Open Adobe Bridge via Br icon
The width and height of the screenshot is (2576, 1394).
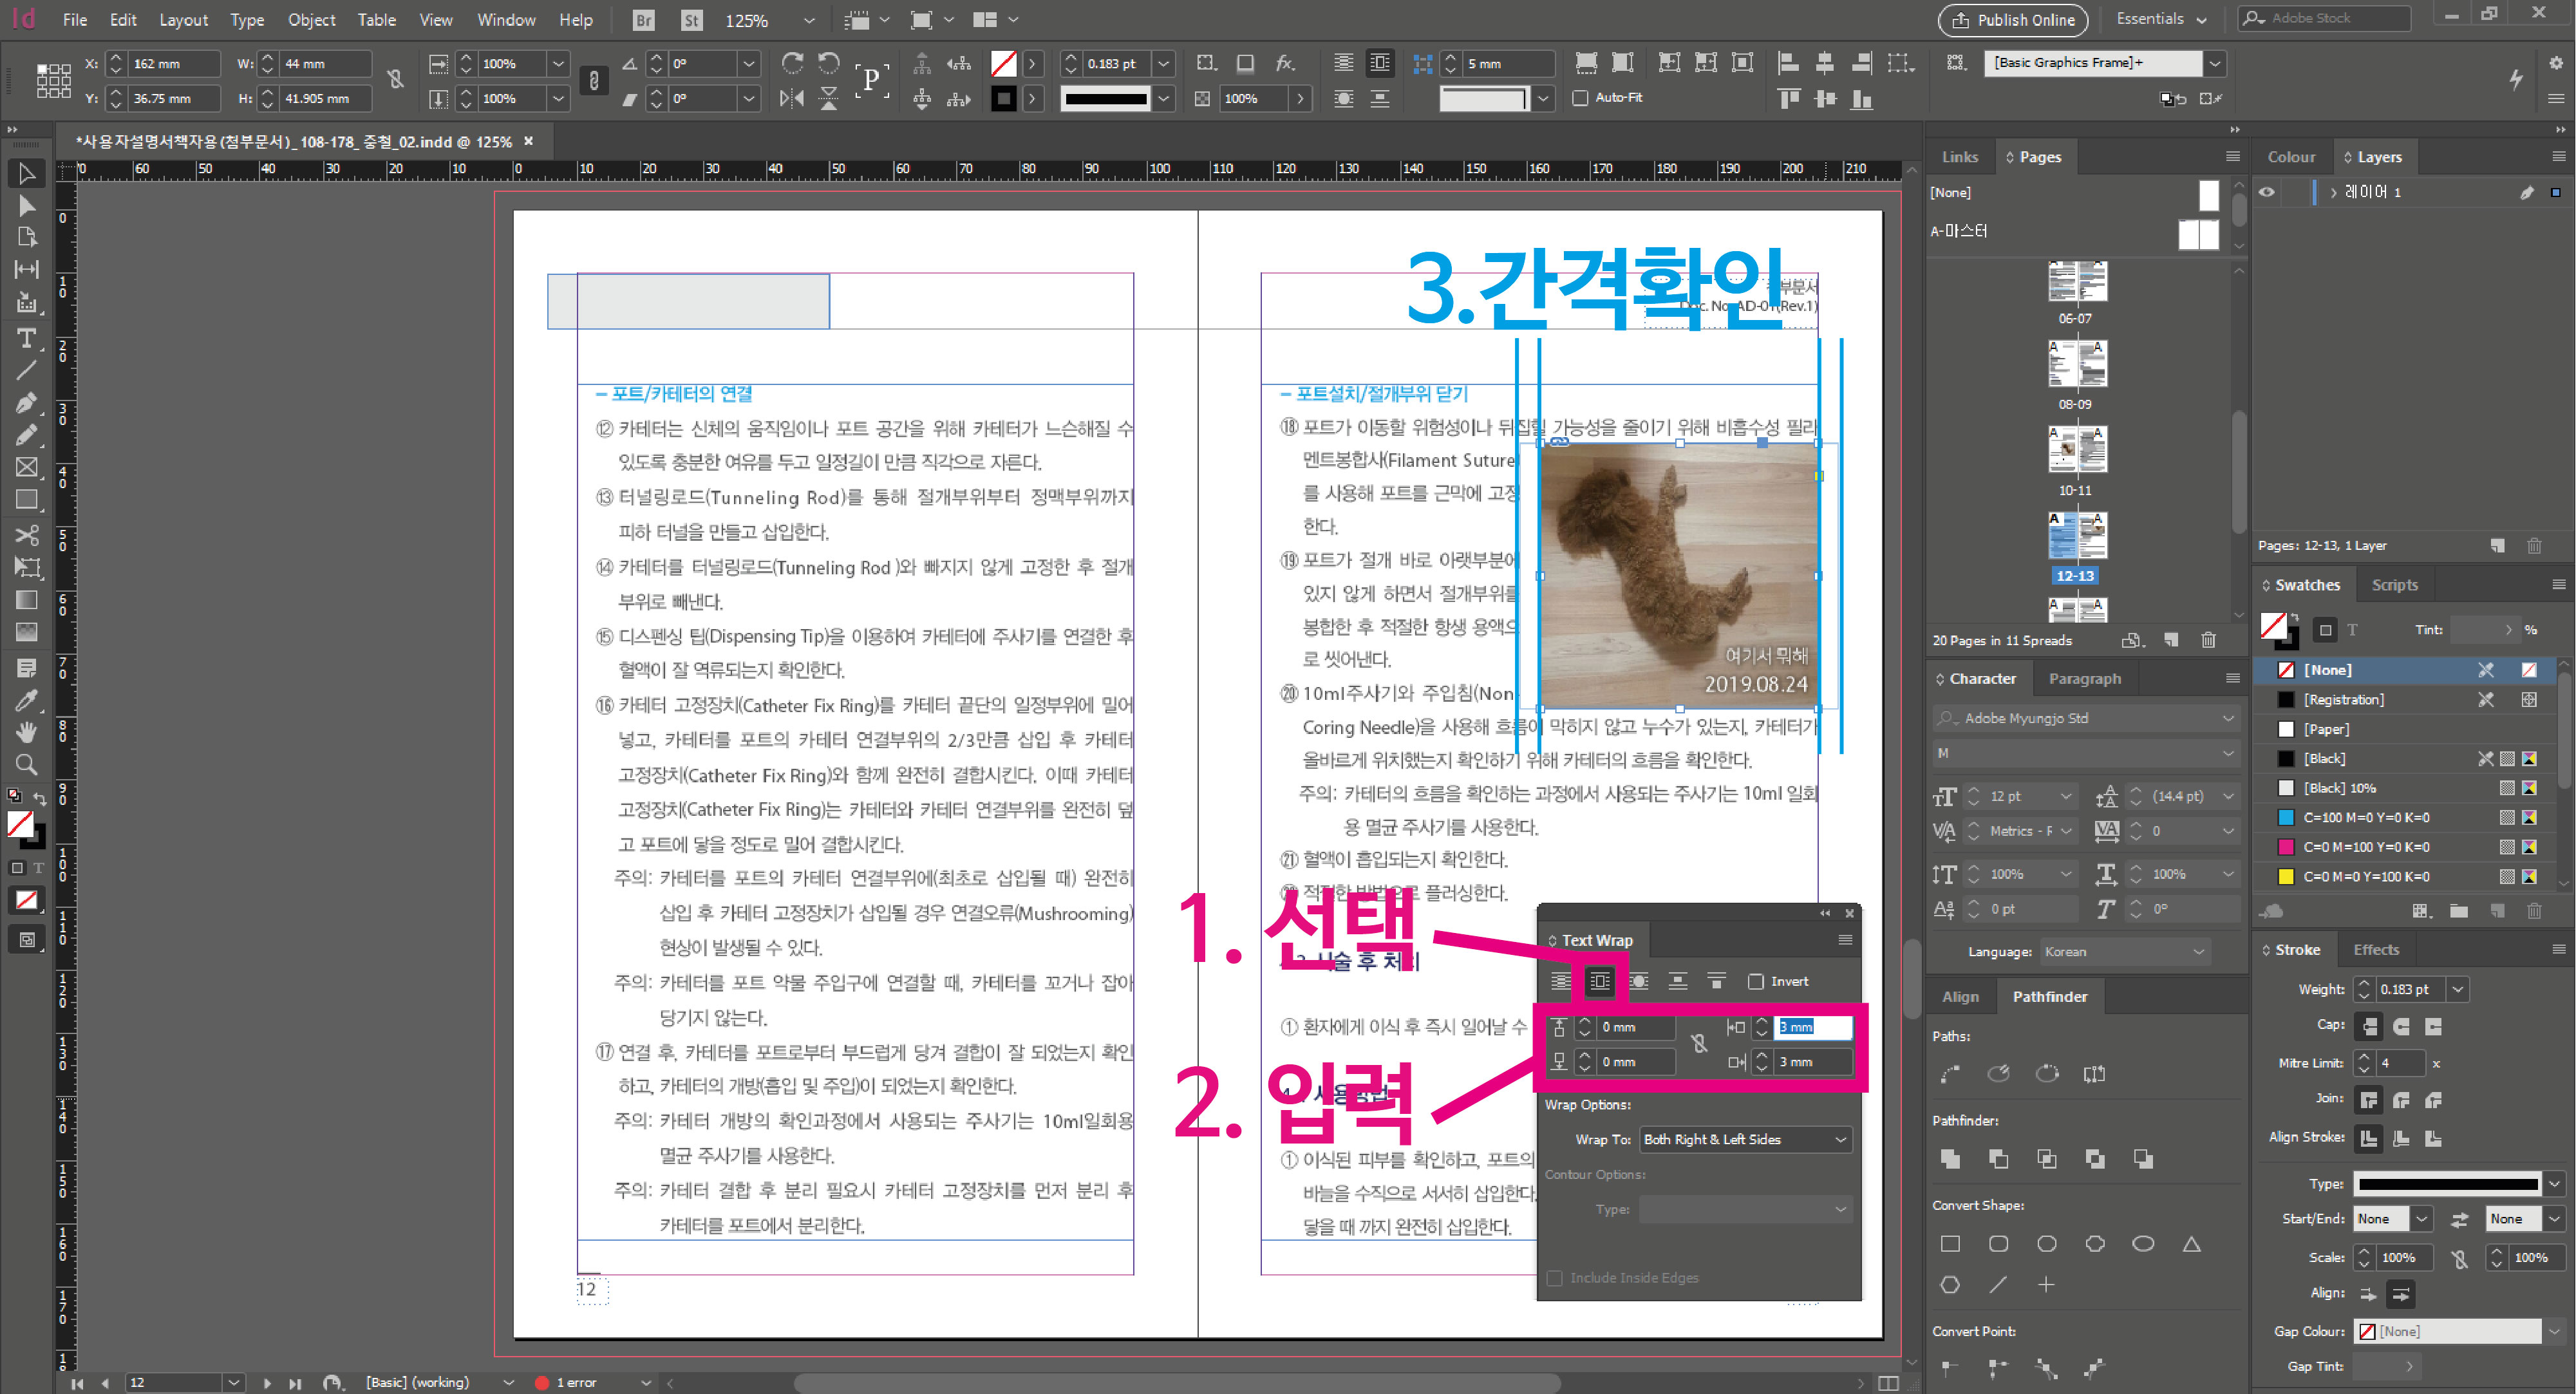tap(644, 19)
